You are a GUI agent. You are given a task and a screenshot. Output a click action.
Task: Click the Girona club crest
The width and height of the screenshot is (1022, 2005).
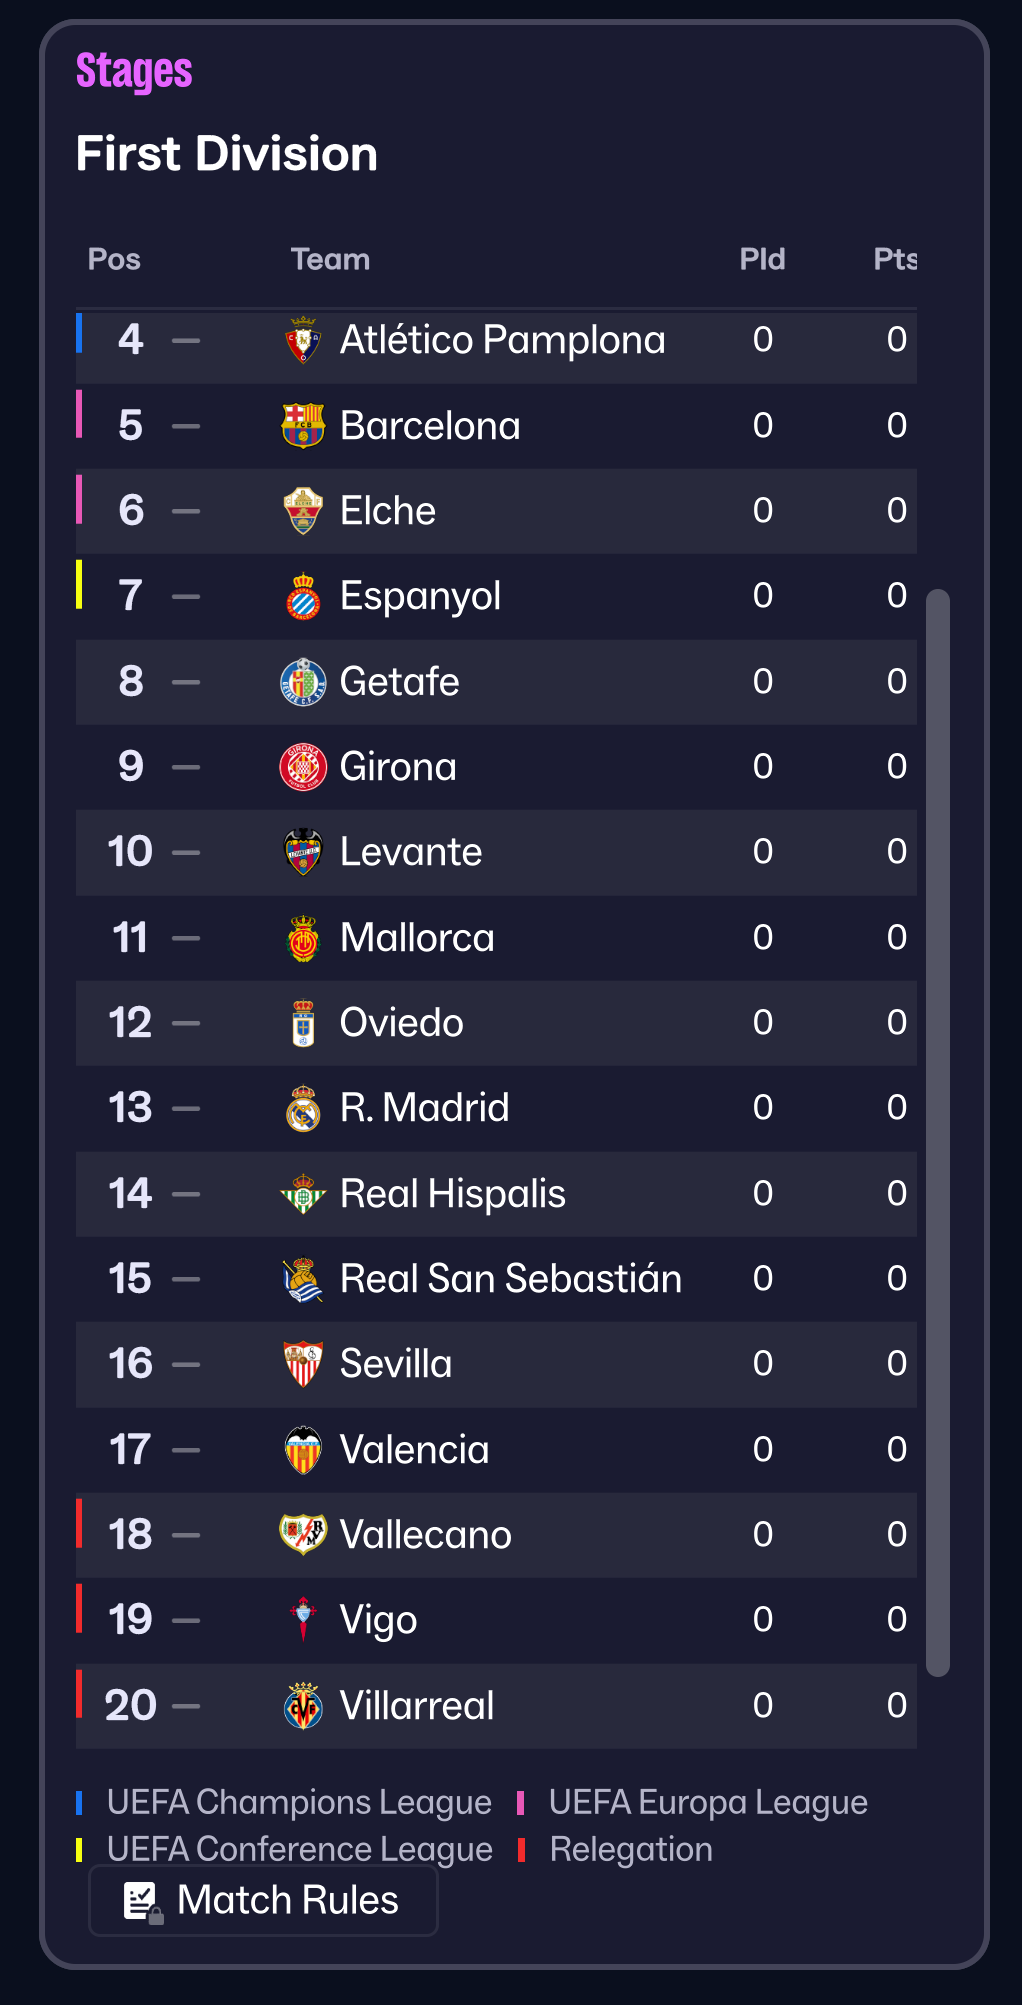[303, 767]
